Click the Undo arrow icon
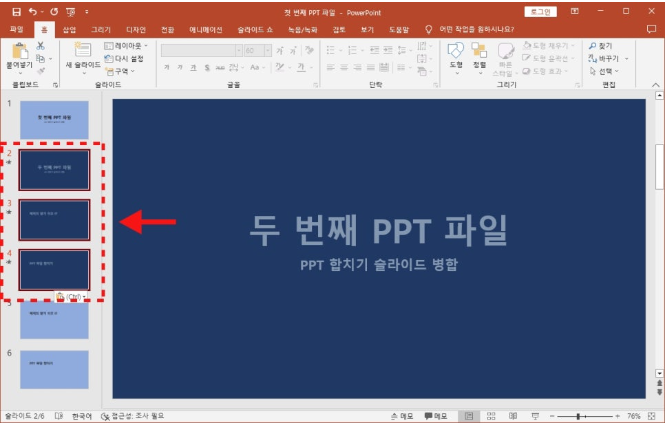 point(33,11)
